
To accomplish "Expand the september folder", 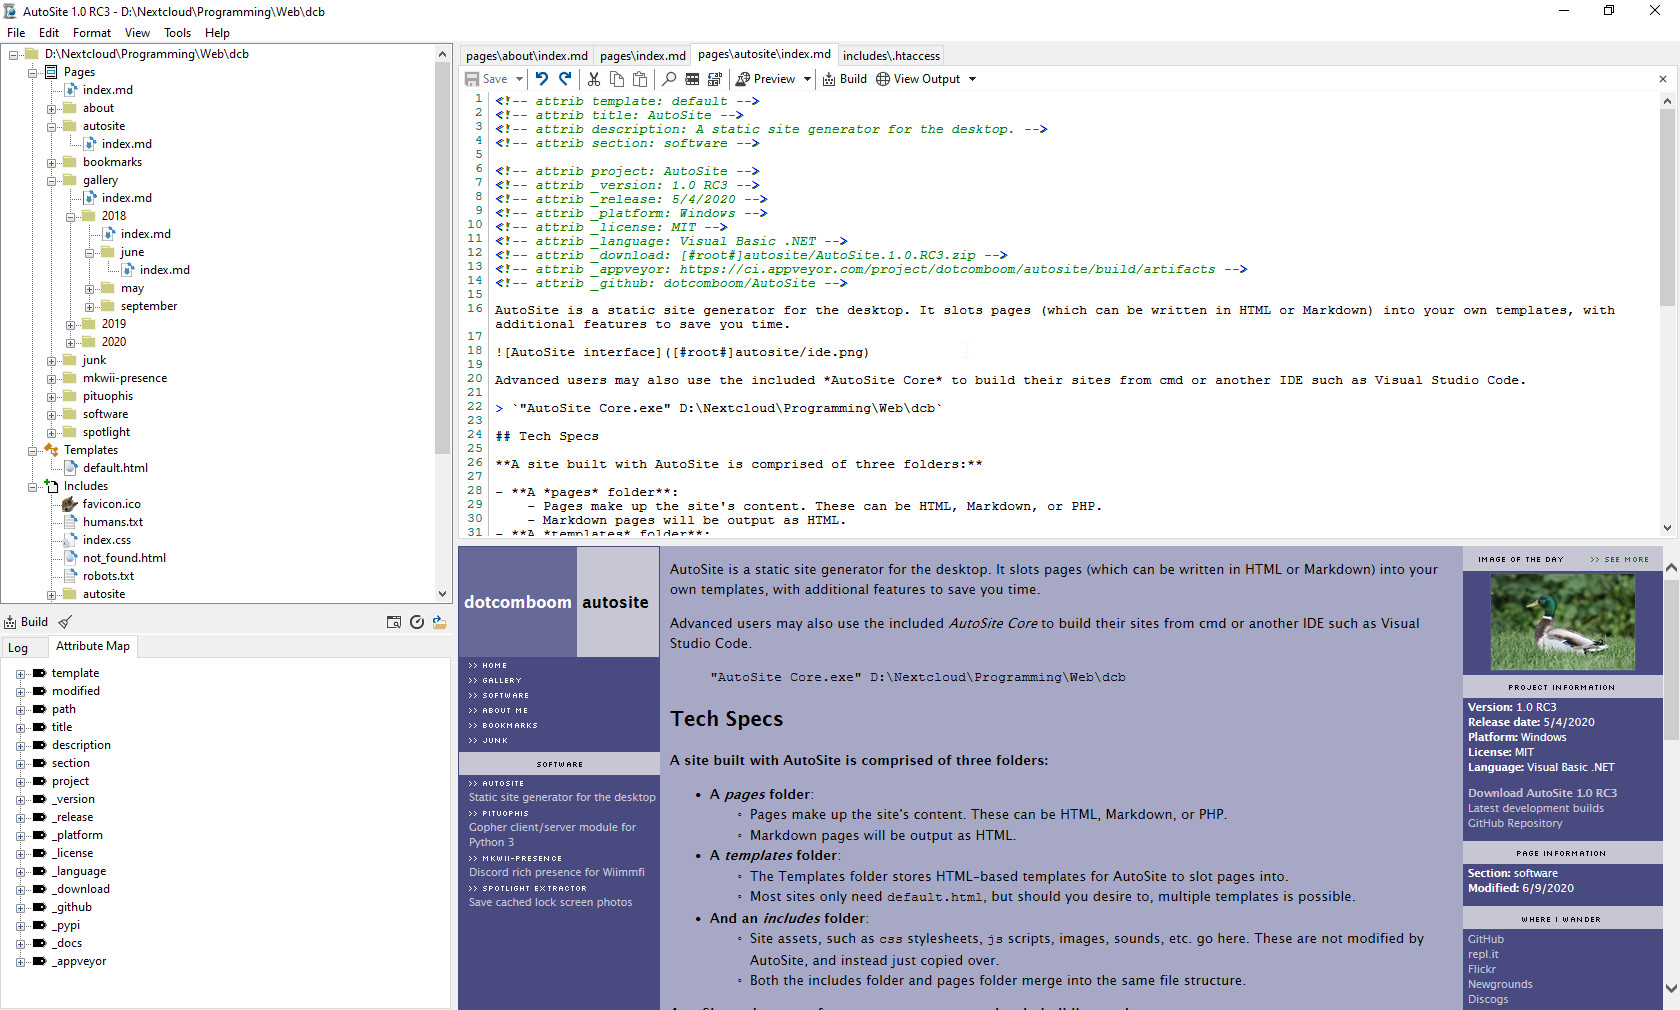I will [x=89, y=307].
